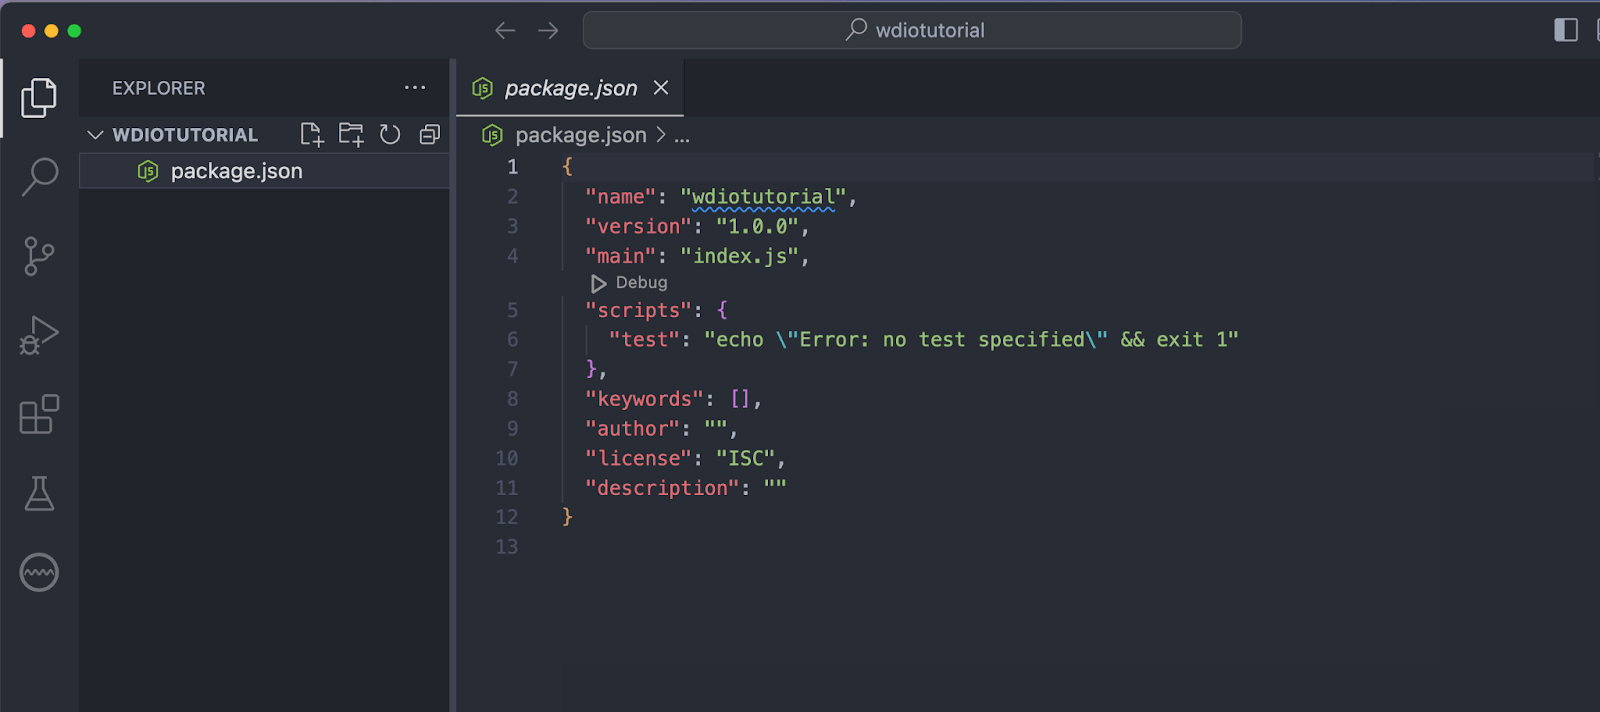This screenshot has height=712, width=1600.
Task: Open the Source Control view
Action: pyautogui.click(x=39, y=256)
